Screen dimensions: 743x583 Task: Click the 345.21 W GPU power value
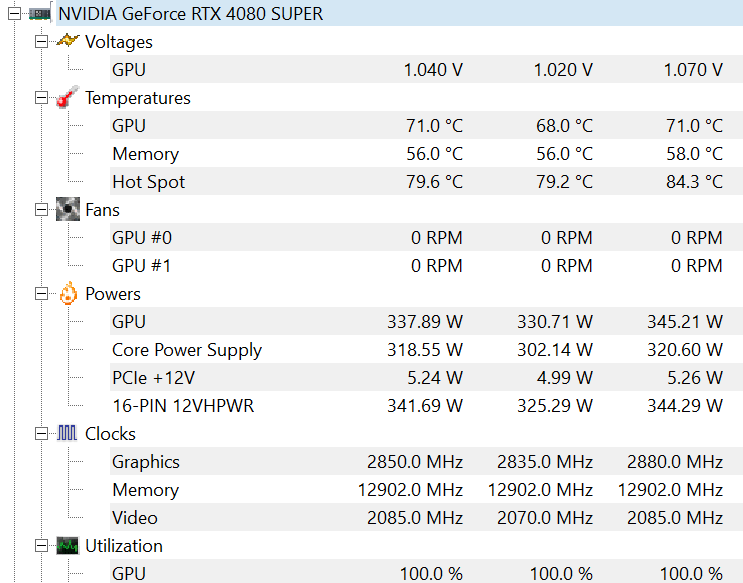[685, 321]
